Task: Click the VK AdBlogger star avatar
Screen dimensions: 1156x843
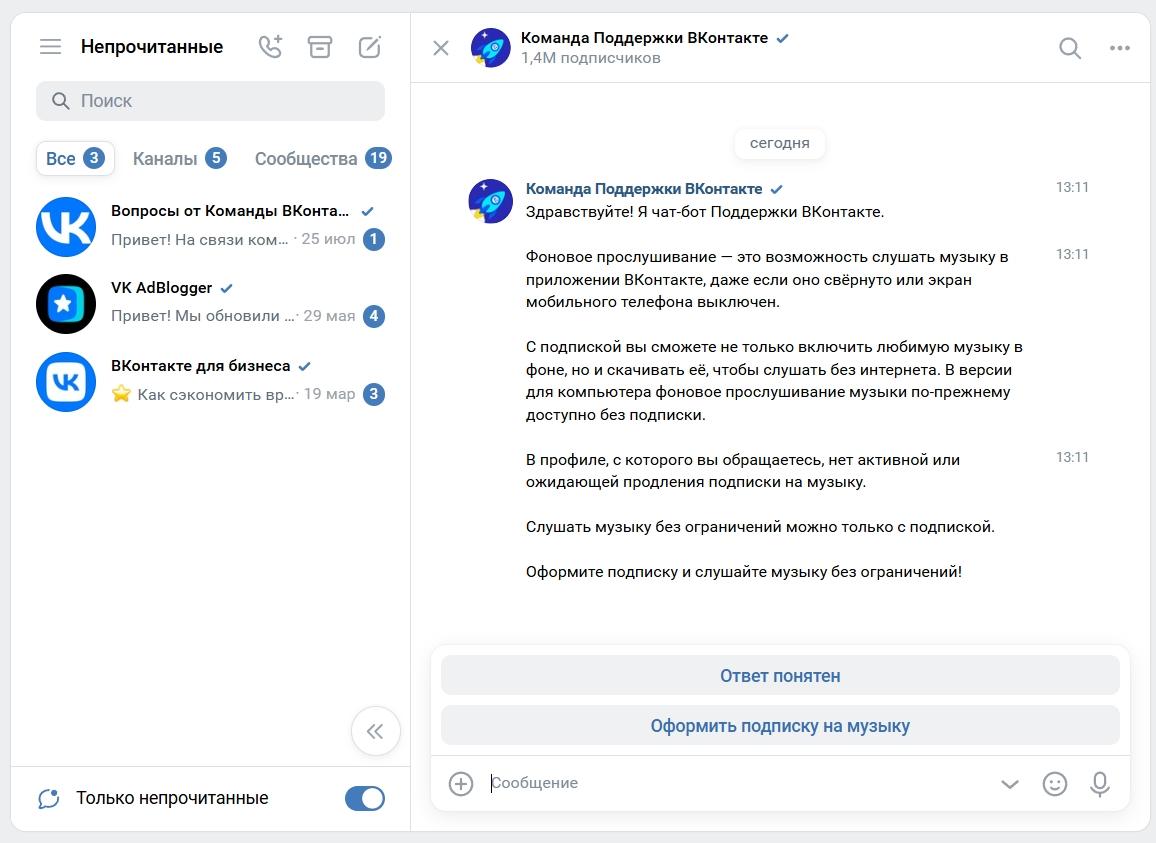Action: [x=66, y=304]
